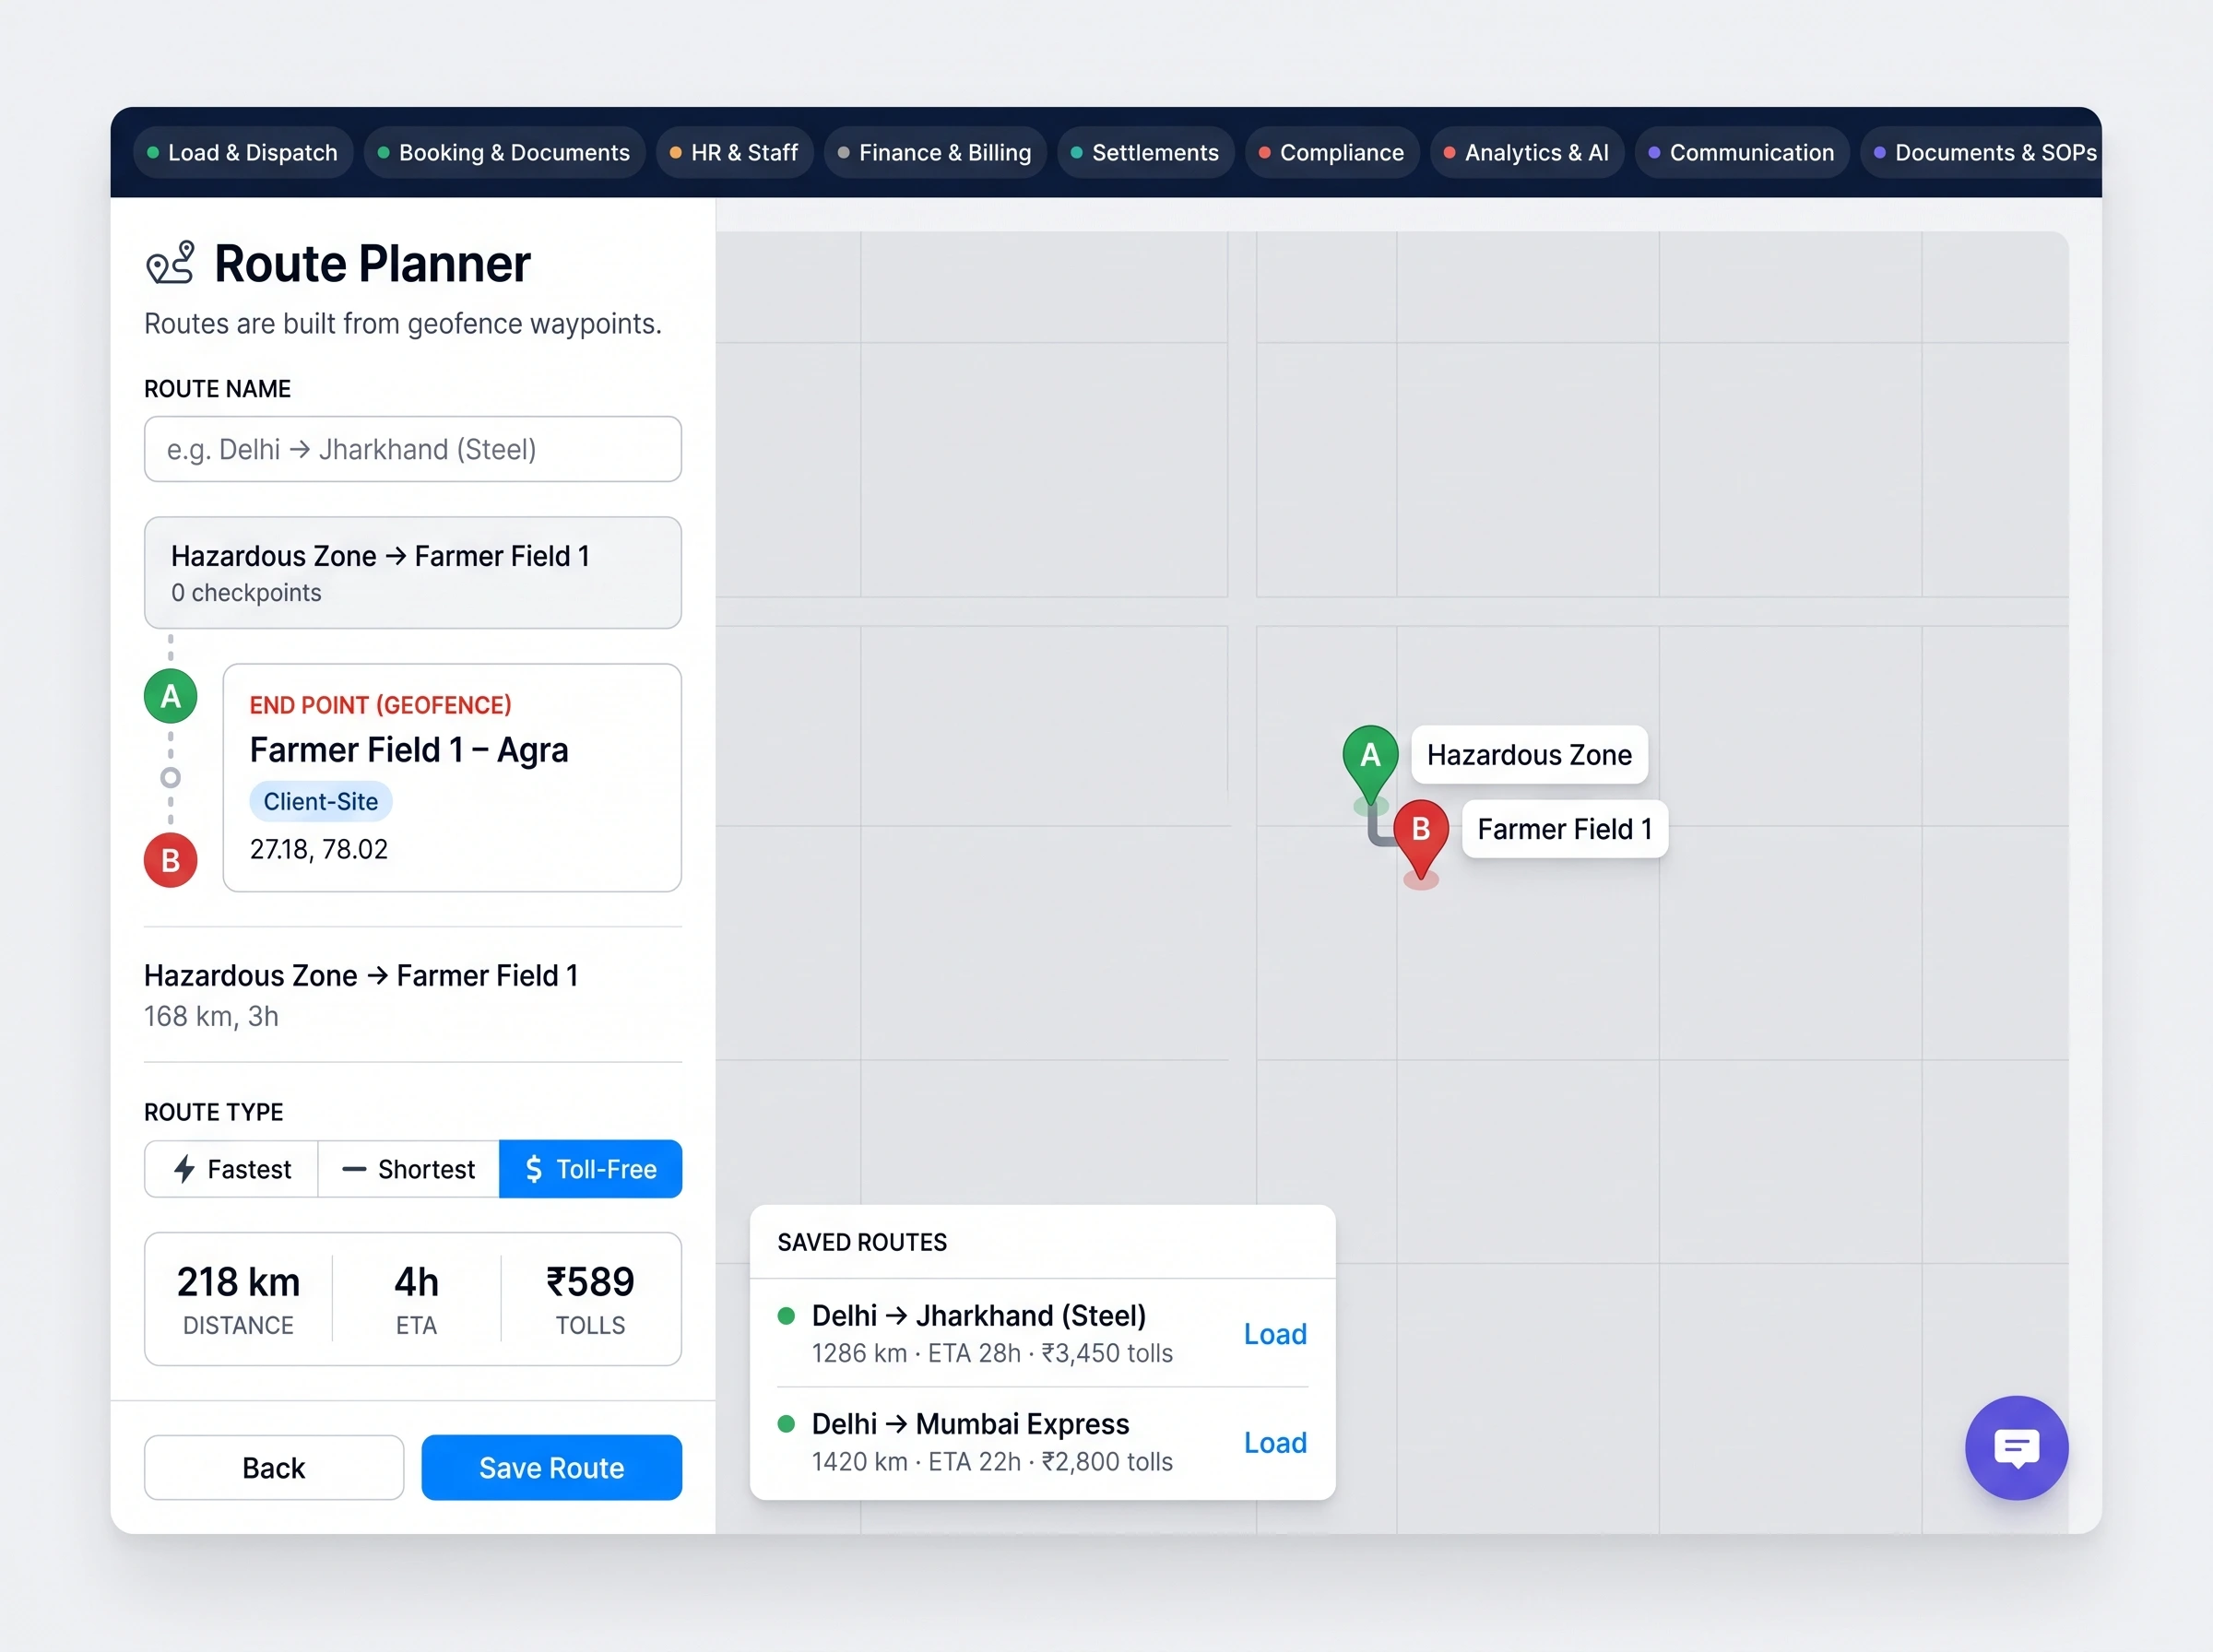
Task: Click the Client-Site tag
Action: tap(320, 801)
